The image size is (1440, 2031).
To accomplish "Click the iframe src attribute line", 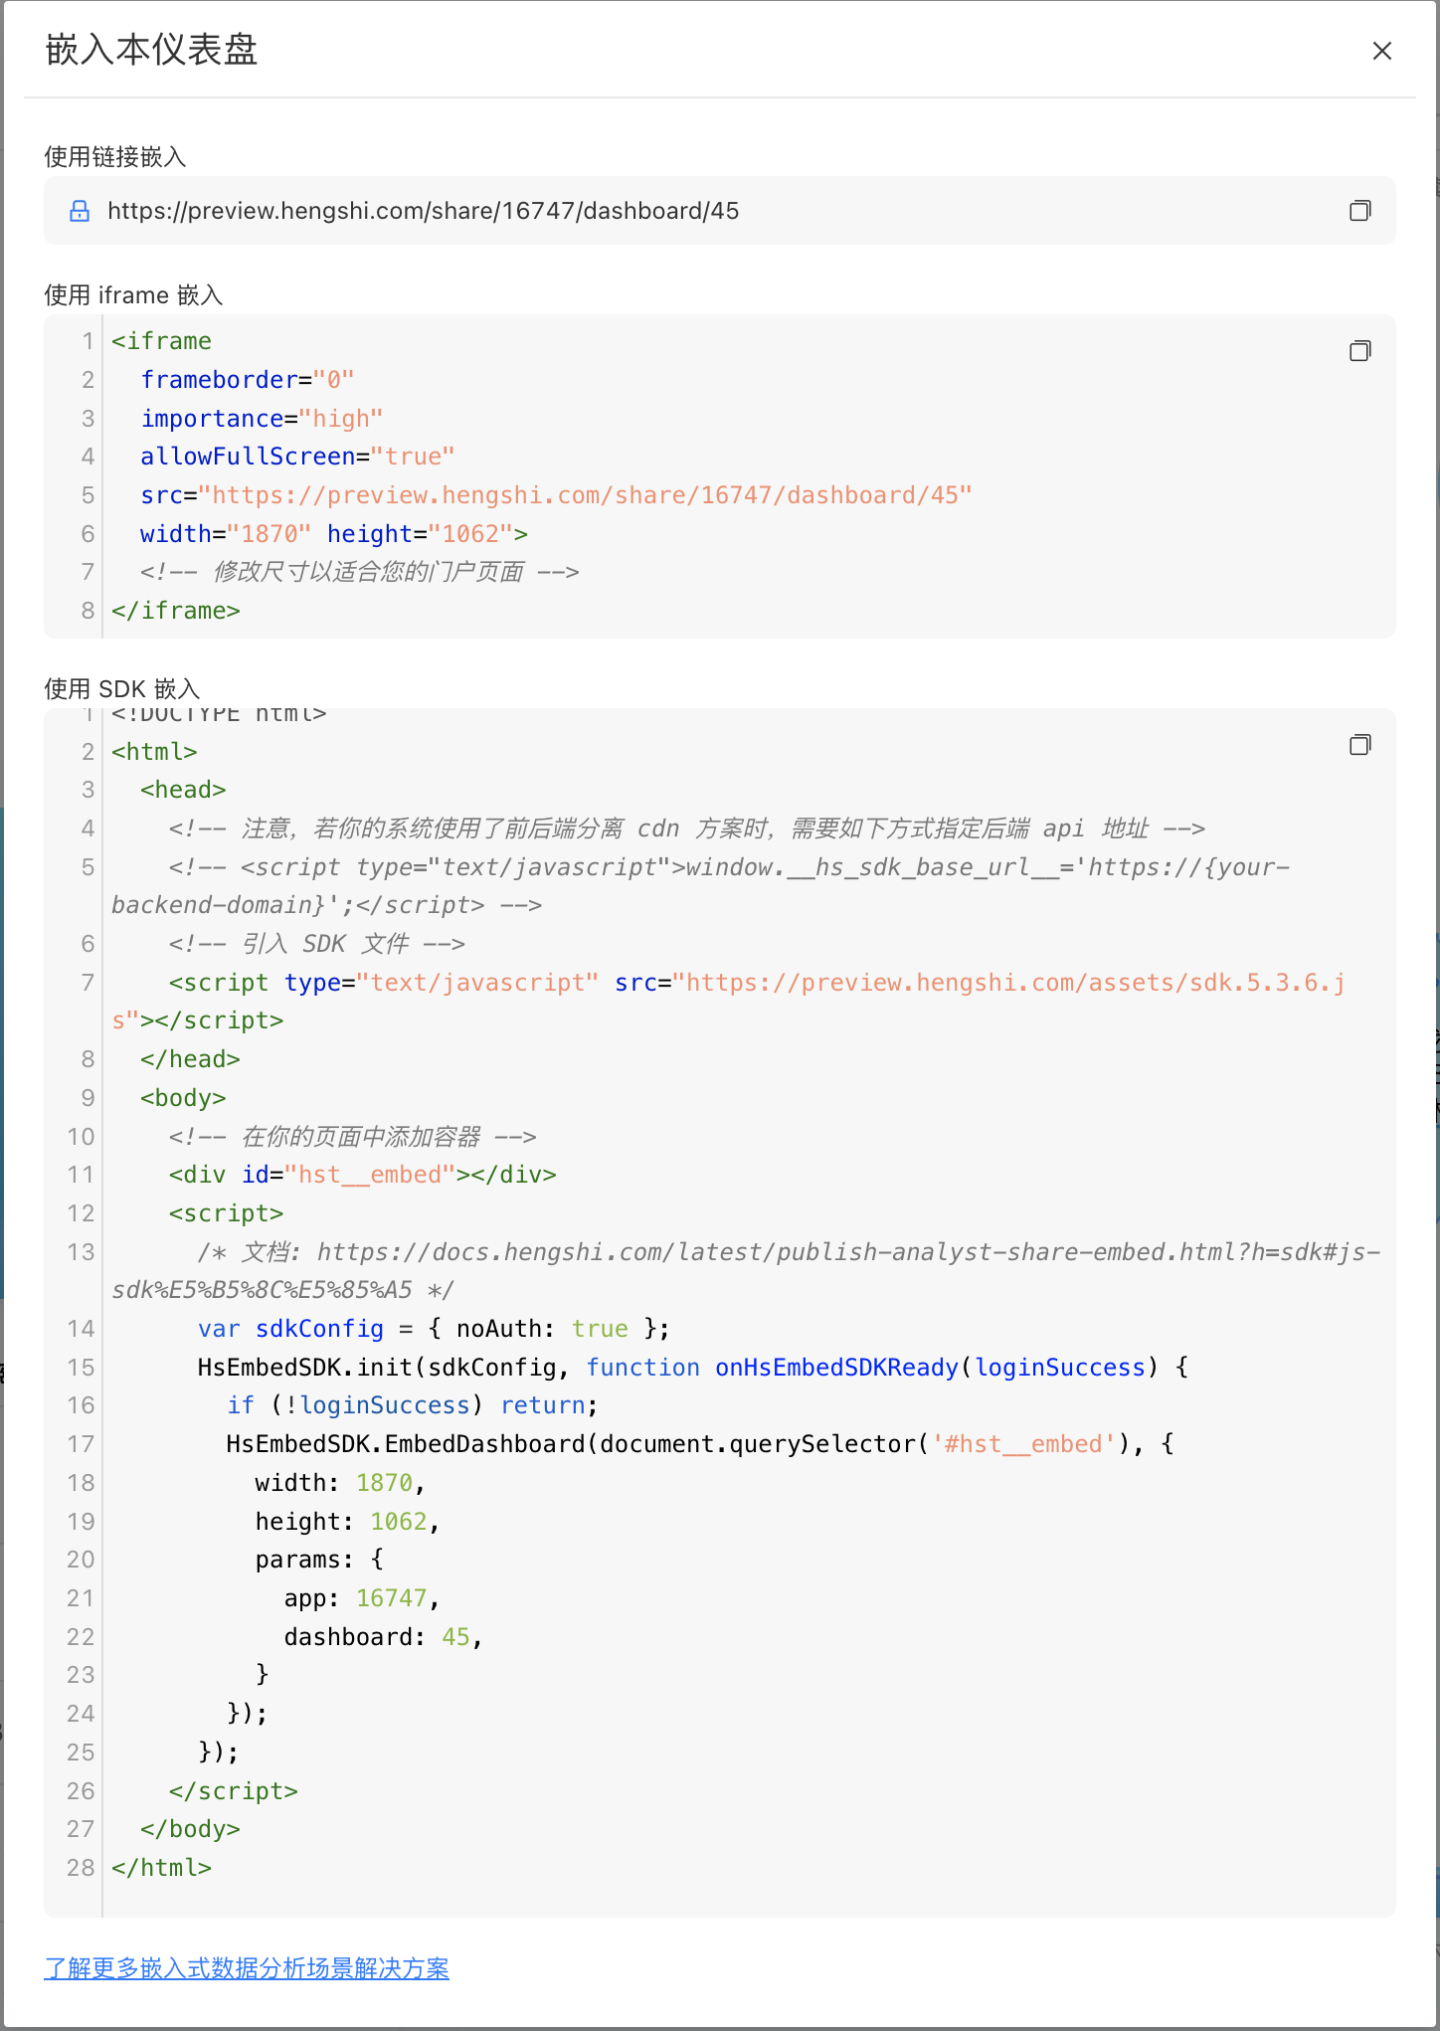I will pyautogui.click(x=556, y=495).
